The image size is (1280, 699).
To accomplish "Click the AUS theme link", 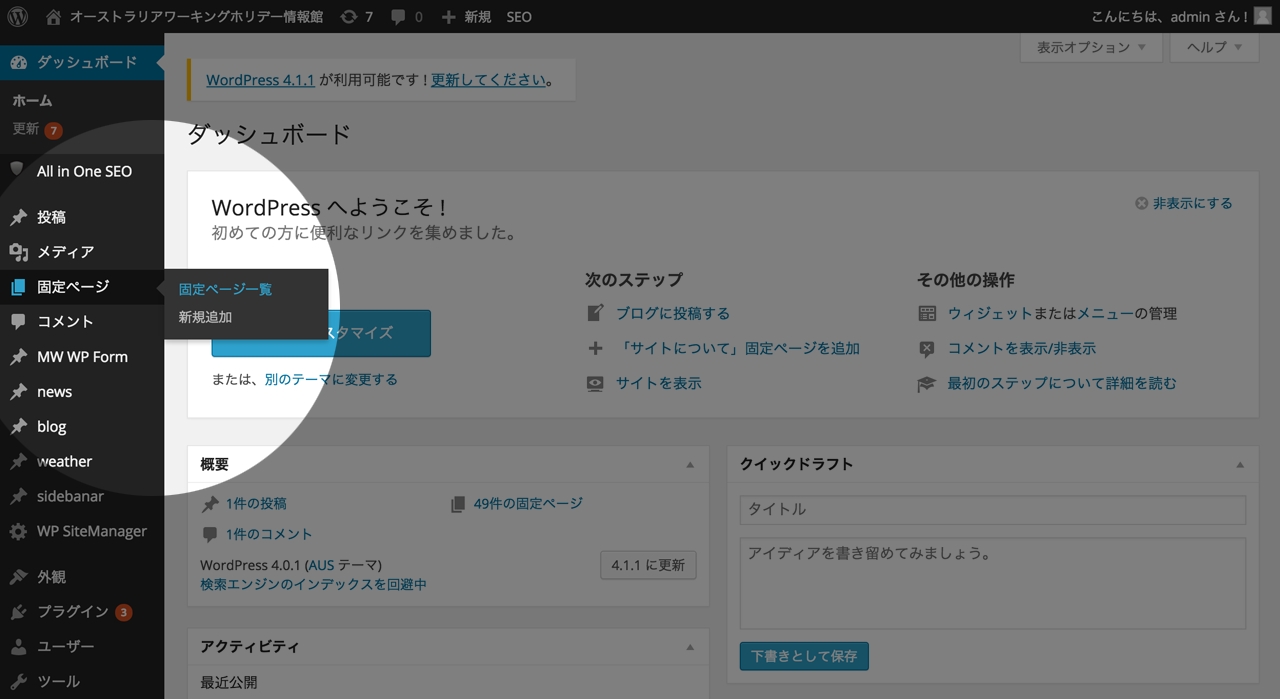I will point(320,565).
